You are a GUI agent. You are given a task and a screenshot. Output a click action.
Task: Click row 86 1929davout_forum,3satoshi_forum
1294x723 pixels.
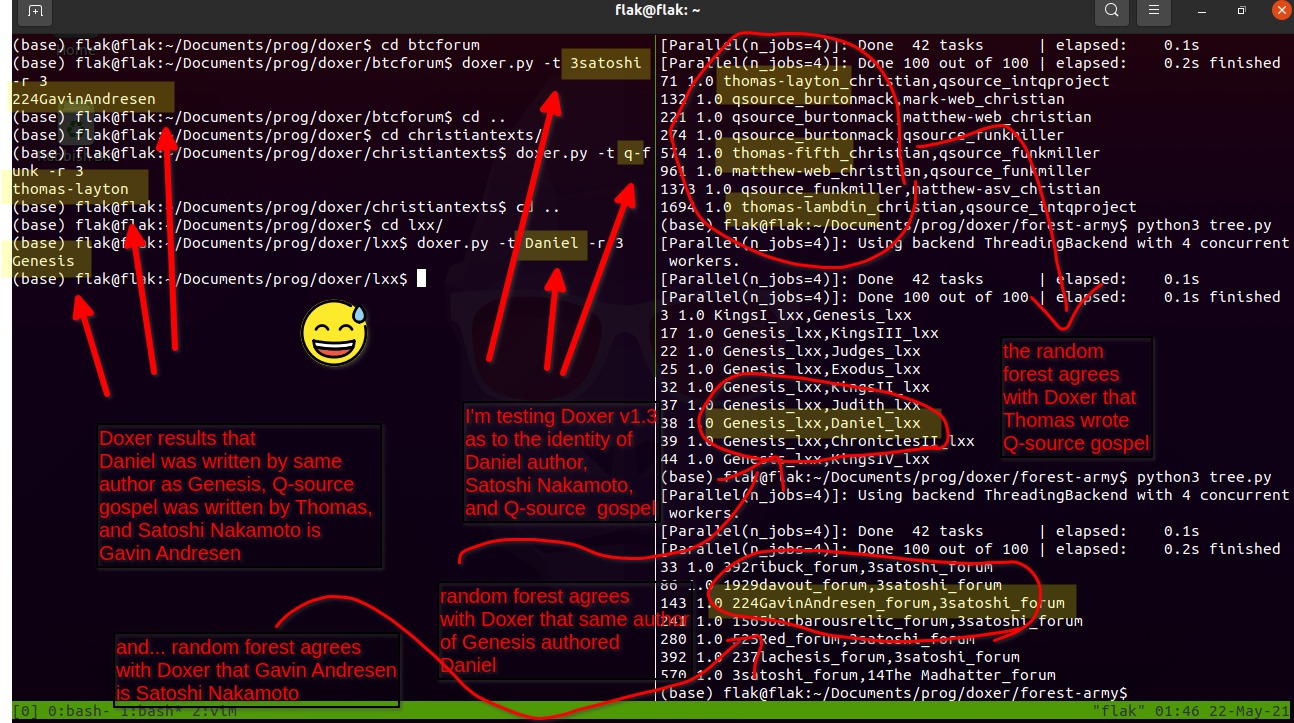830,585
